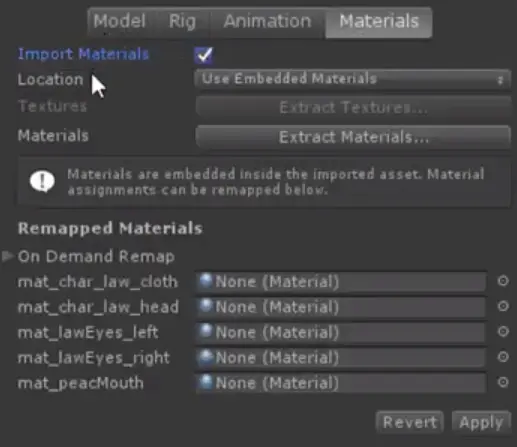Select the mat_char_law_cloth material field

[341, 282]
